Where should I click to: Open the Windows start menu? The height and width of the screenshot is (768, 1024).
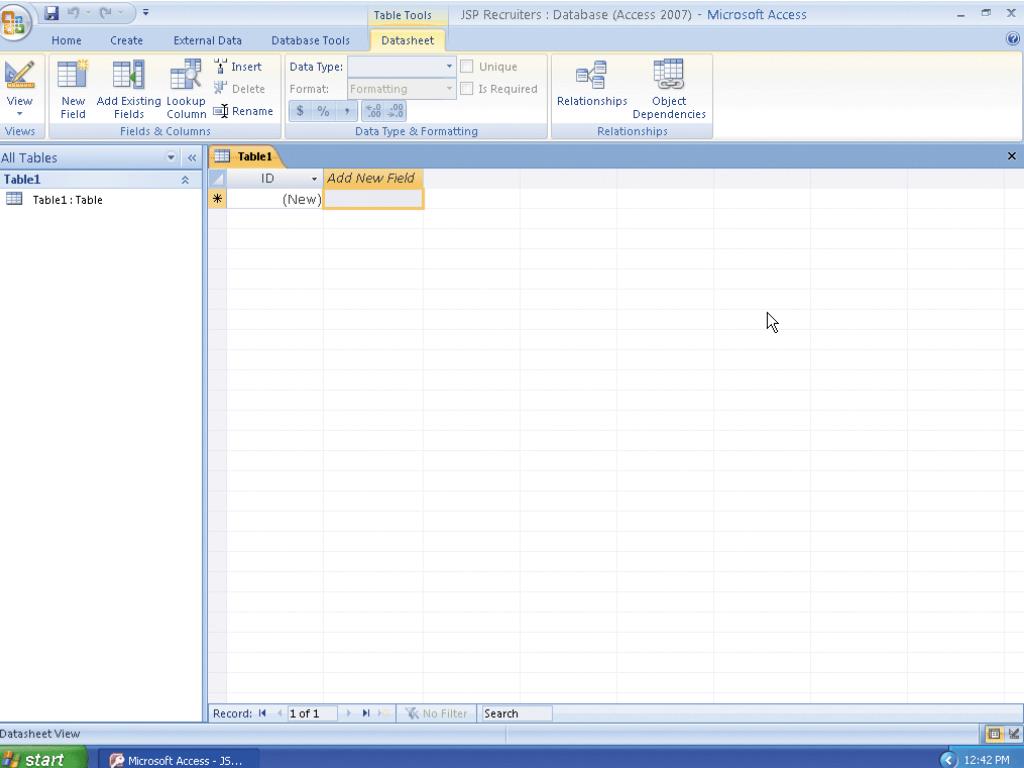click(x=43, y=759)
